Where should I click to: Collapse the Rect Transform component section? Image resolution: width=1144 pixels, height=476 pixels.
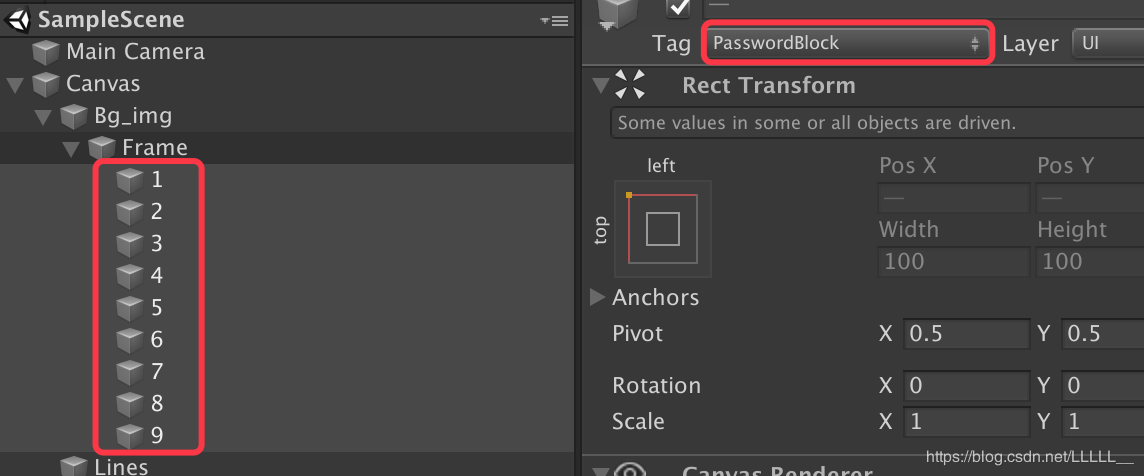599,85
